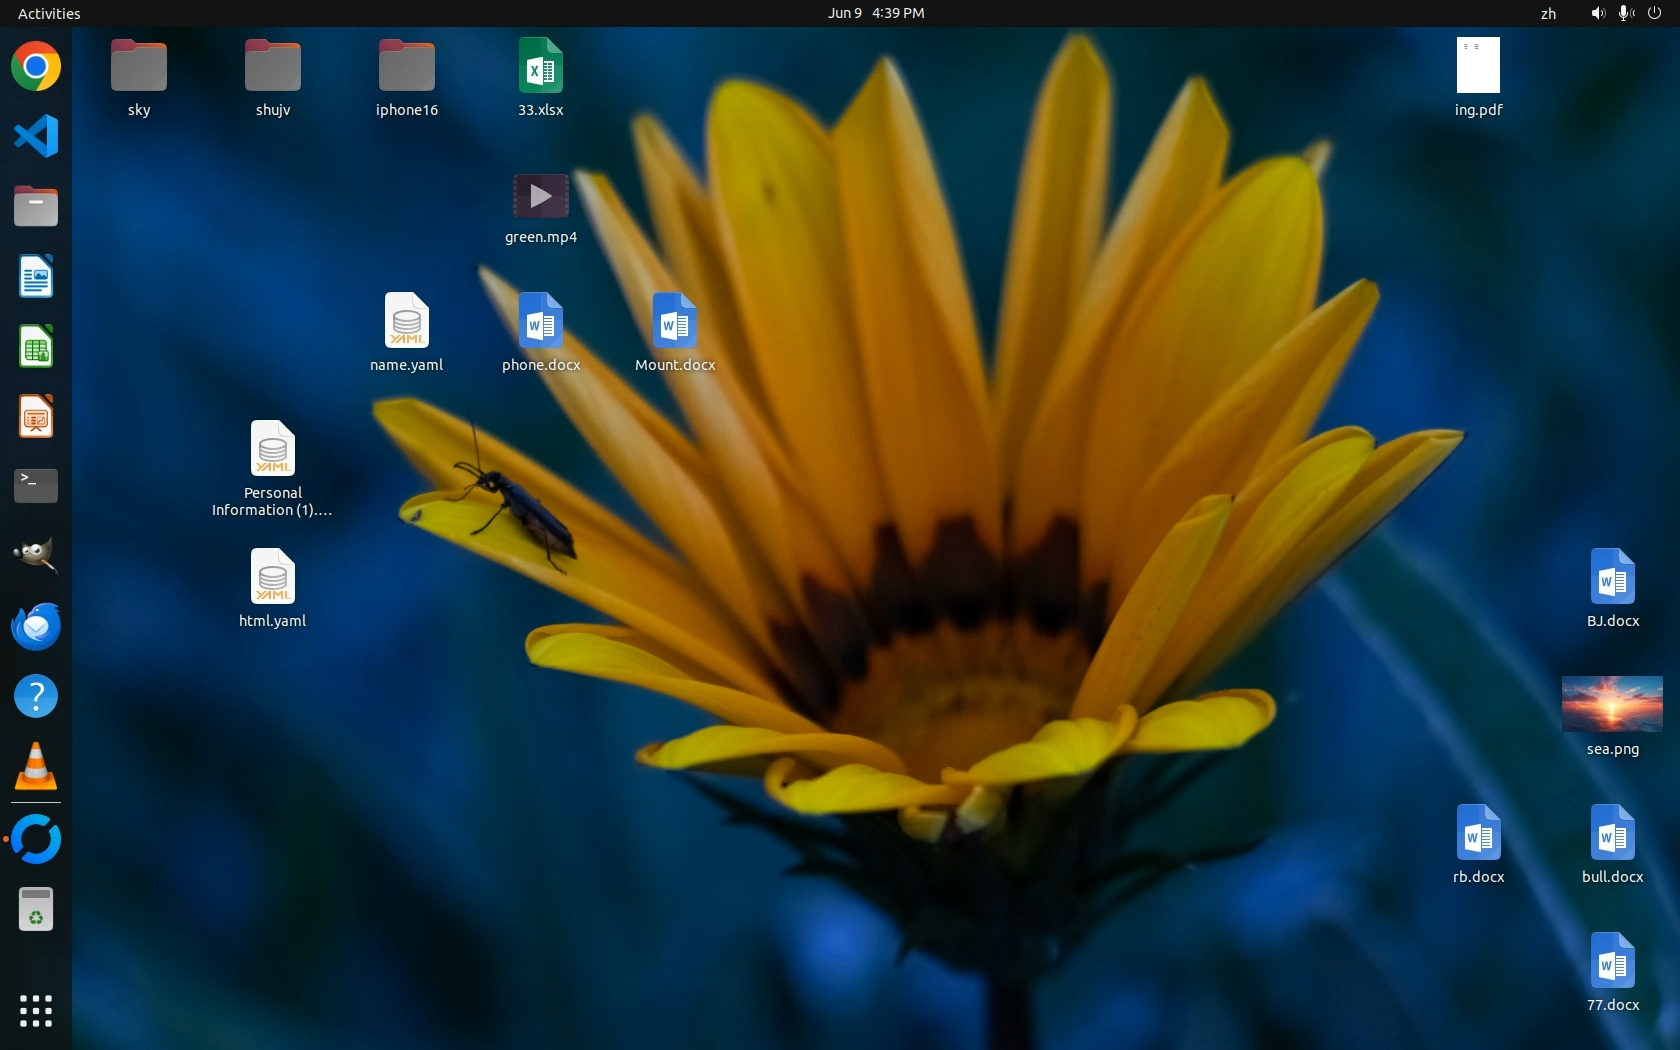This screenshot has width=1680, height=1050.
Task: Open the Help application in dock
Action: pos(36,696)
